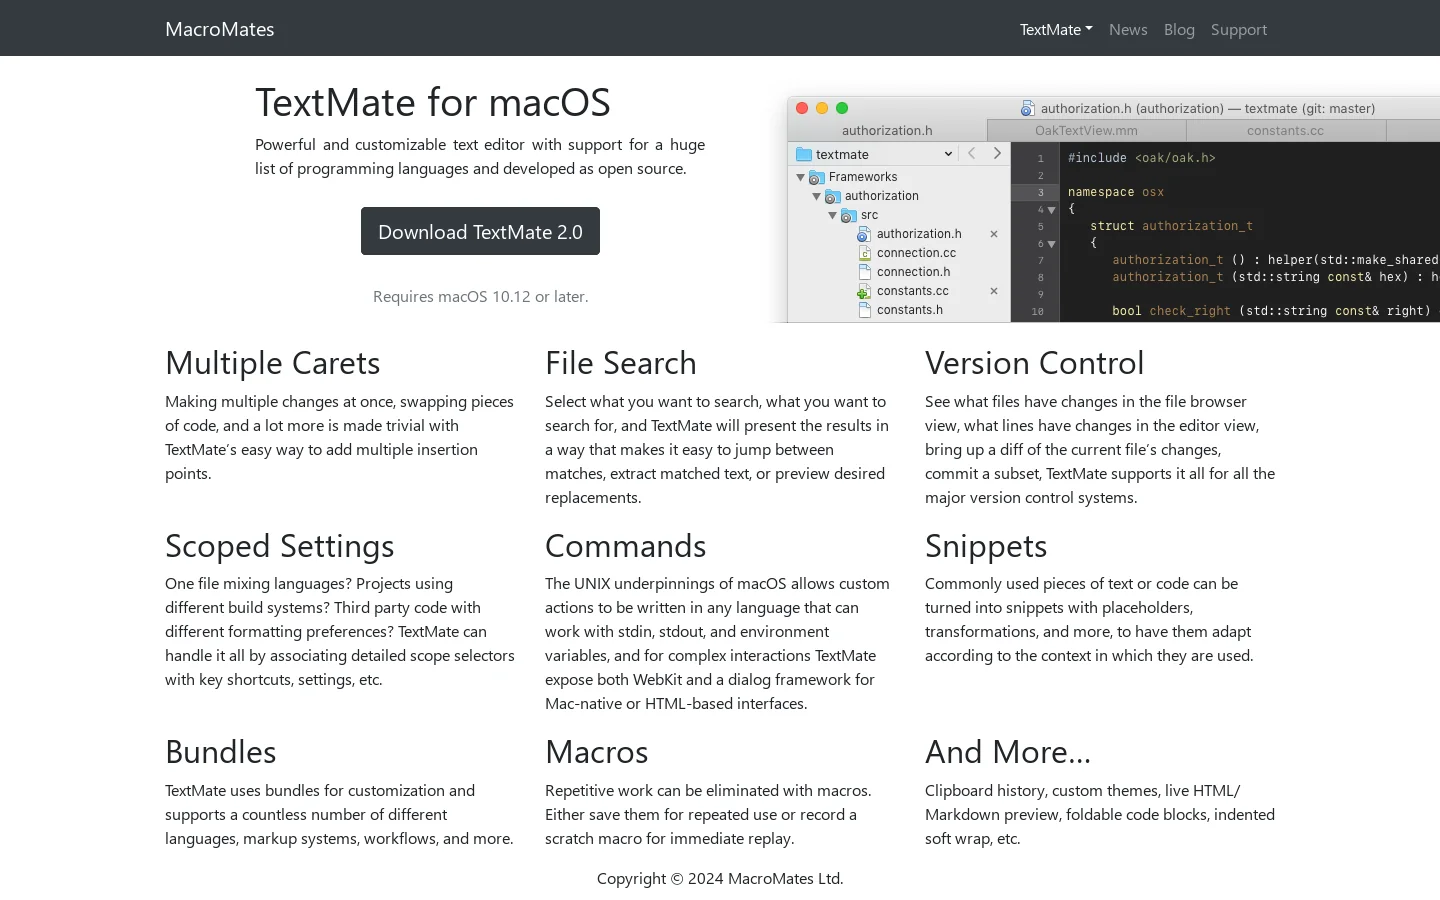Download TextMate 2.0

pyautogui.click(x=480, y=231)
